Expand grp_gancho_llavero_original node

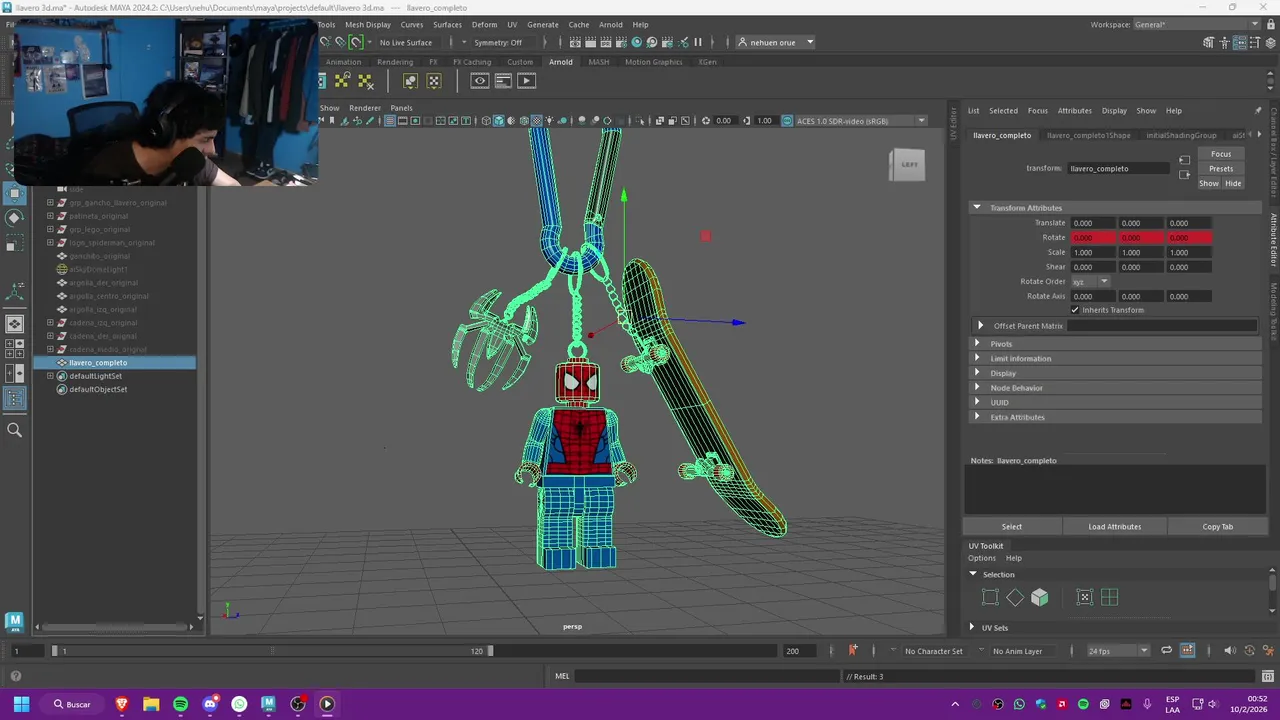point(50,203)
